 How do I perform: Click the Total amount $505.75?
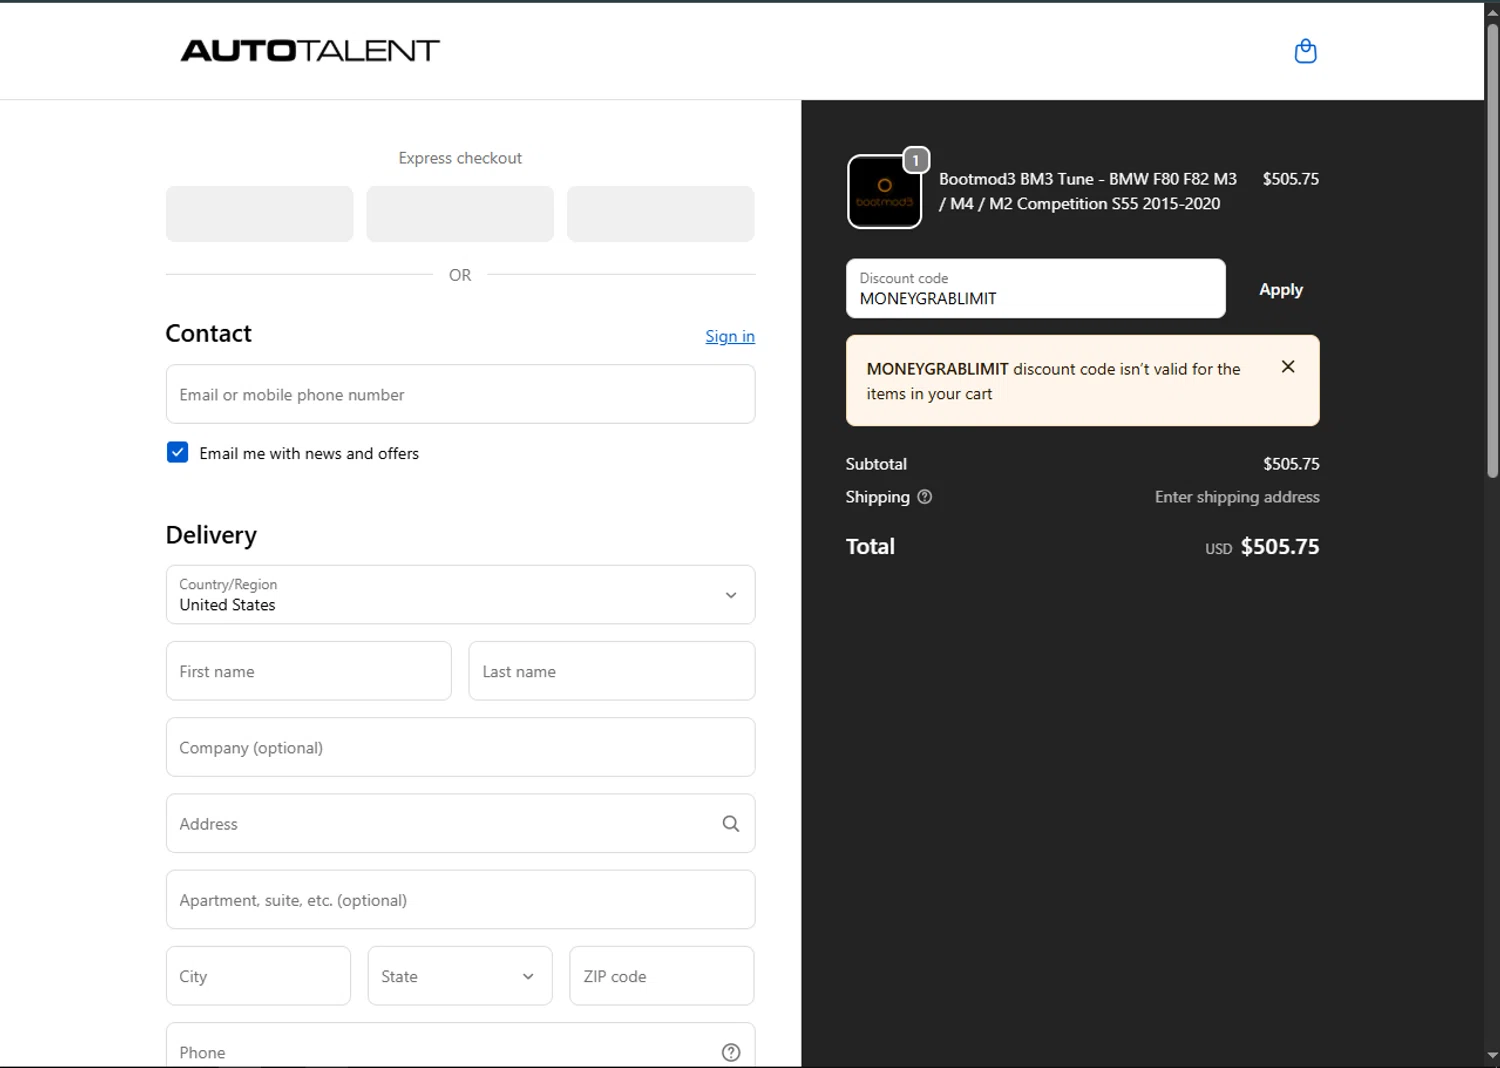click(x=1280, y=547)
